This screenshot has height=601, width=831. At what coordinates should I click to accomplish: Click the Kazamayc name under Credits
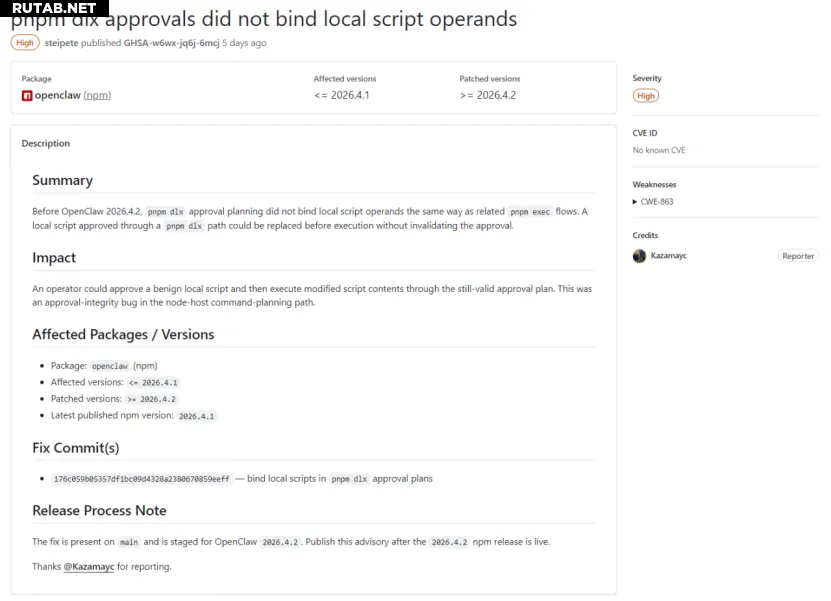[x=669, y=256]
